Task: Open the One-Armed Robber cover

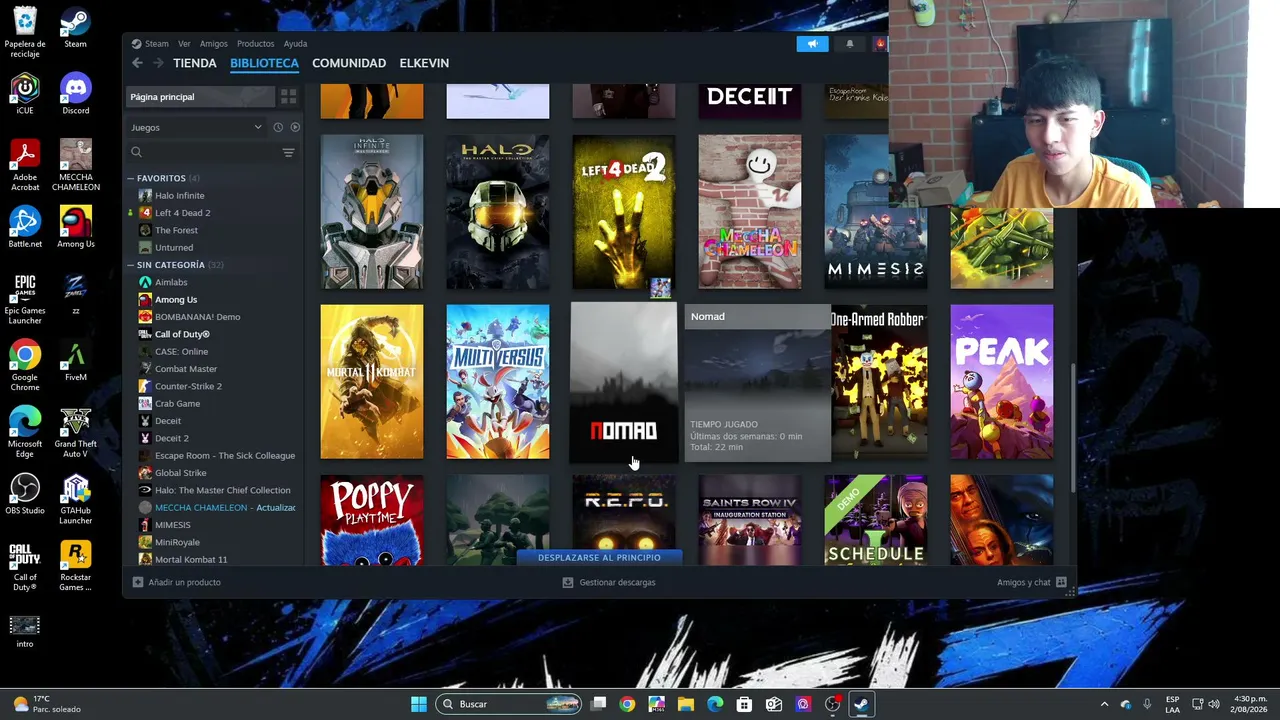Action: point(879,382)
